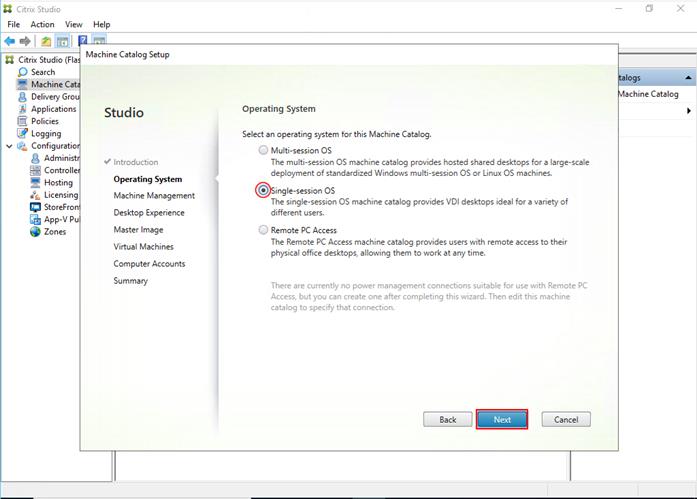The image size is (697, 499).
Task: Click Desktop Experience wizard step
Action: [149, 212]
